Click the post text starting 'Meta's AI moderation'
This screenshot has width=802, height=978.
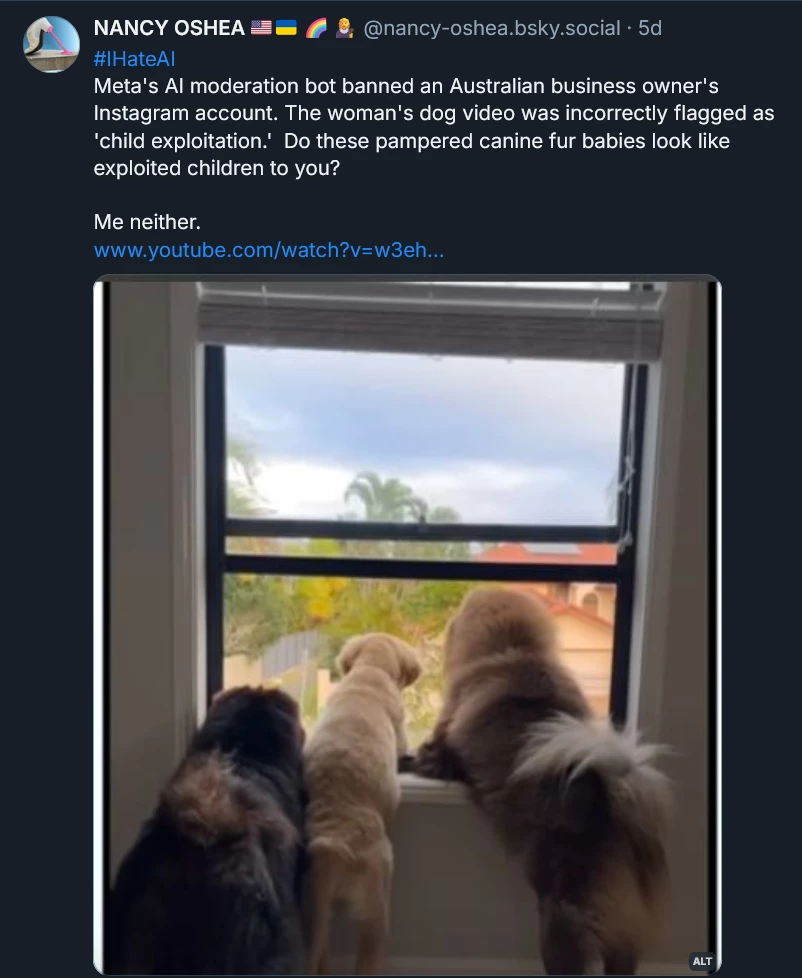click(434, 127)
